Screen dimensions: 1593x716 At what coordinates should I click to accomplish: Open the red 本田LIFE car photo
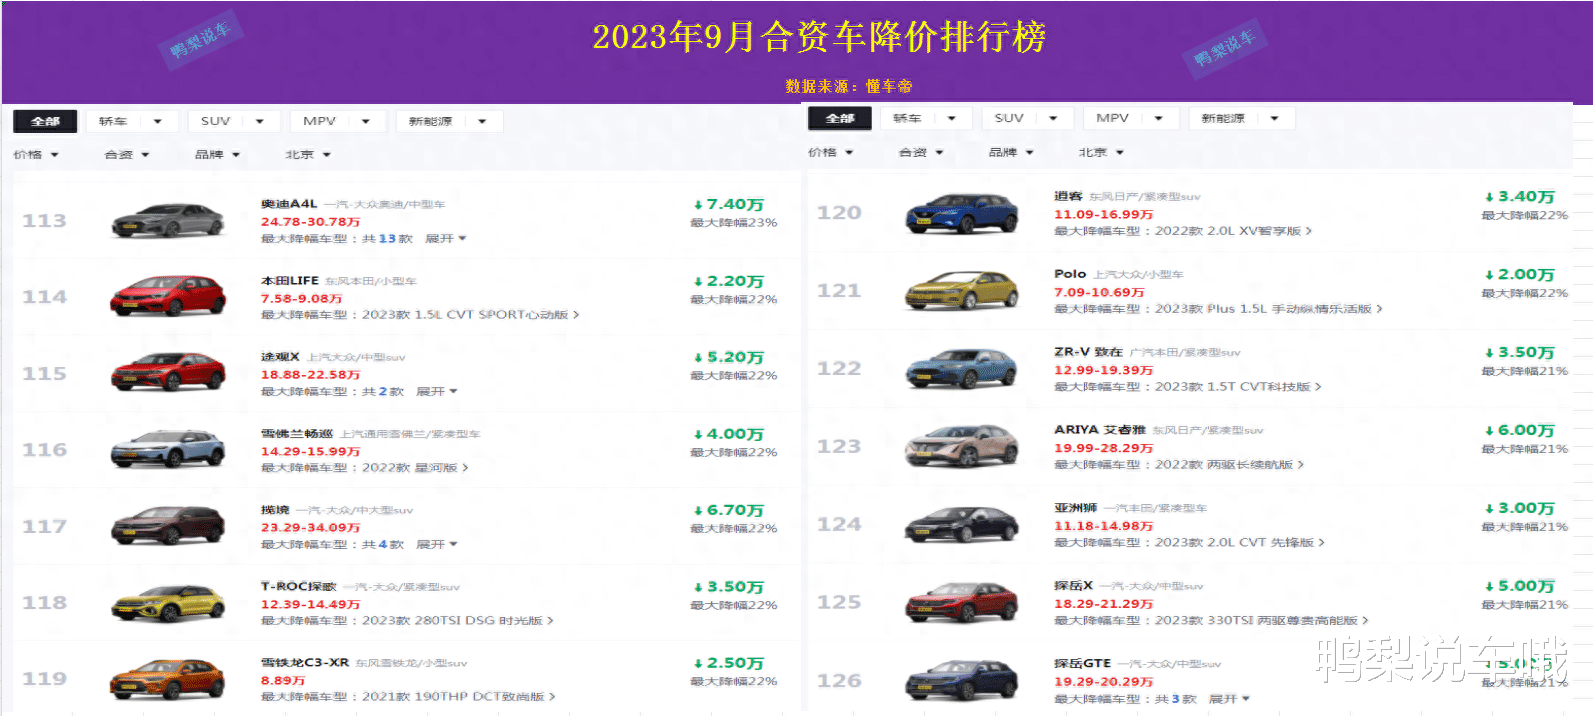click(x=168, y=296)
